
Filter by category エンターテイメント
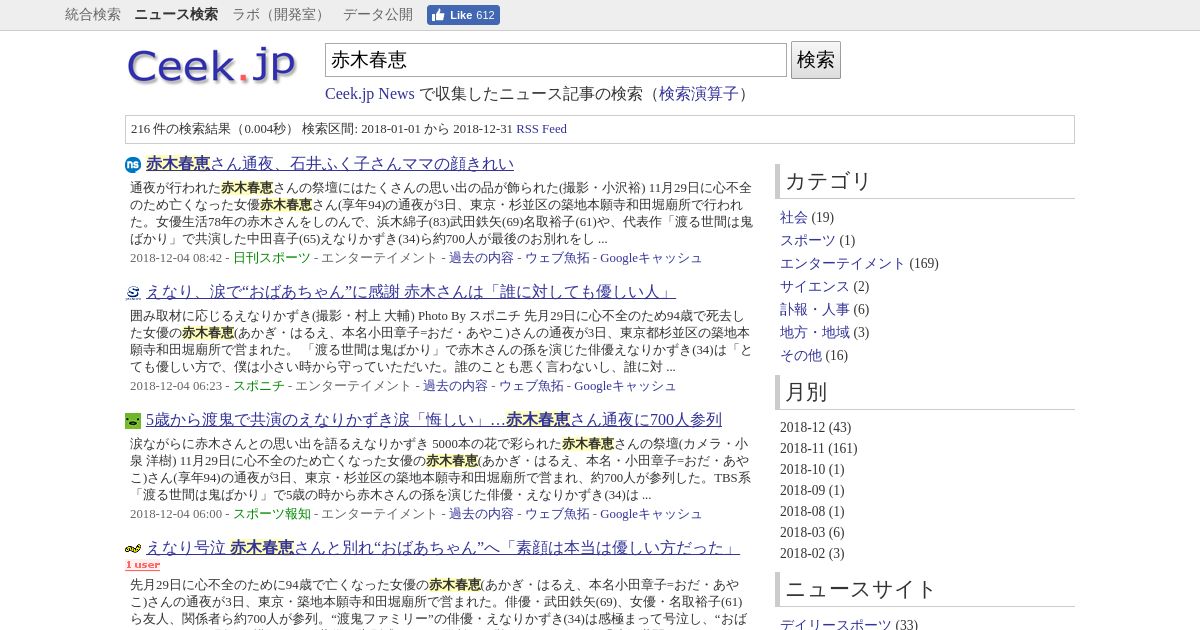click(842, 264)
